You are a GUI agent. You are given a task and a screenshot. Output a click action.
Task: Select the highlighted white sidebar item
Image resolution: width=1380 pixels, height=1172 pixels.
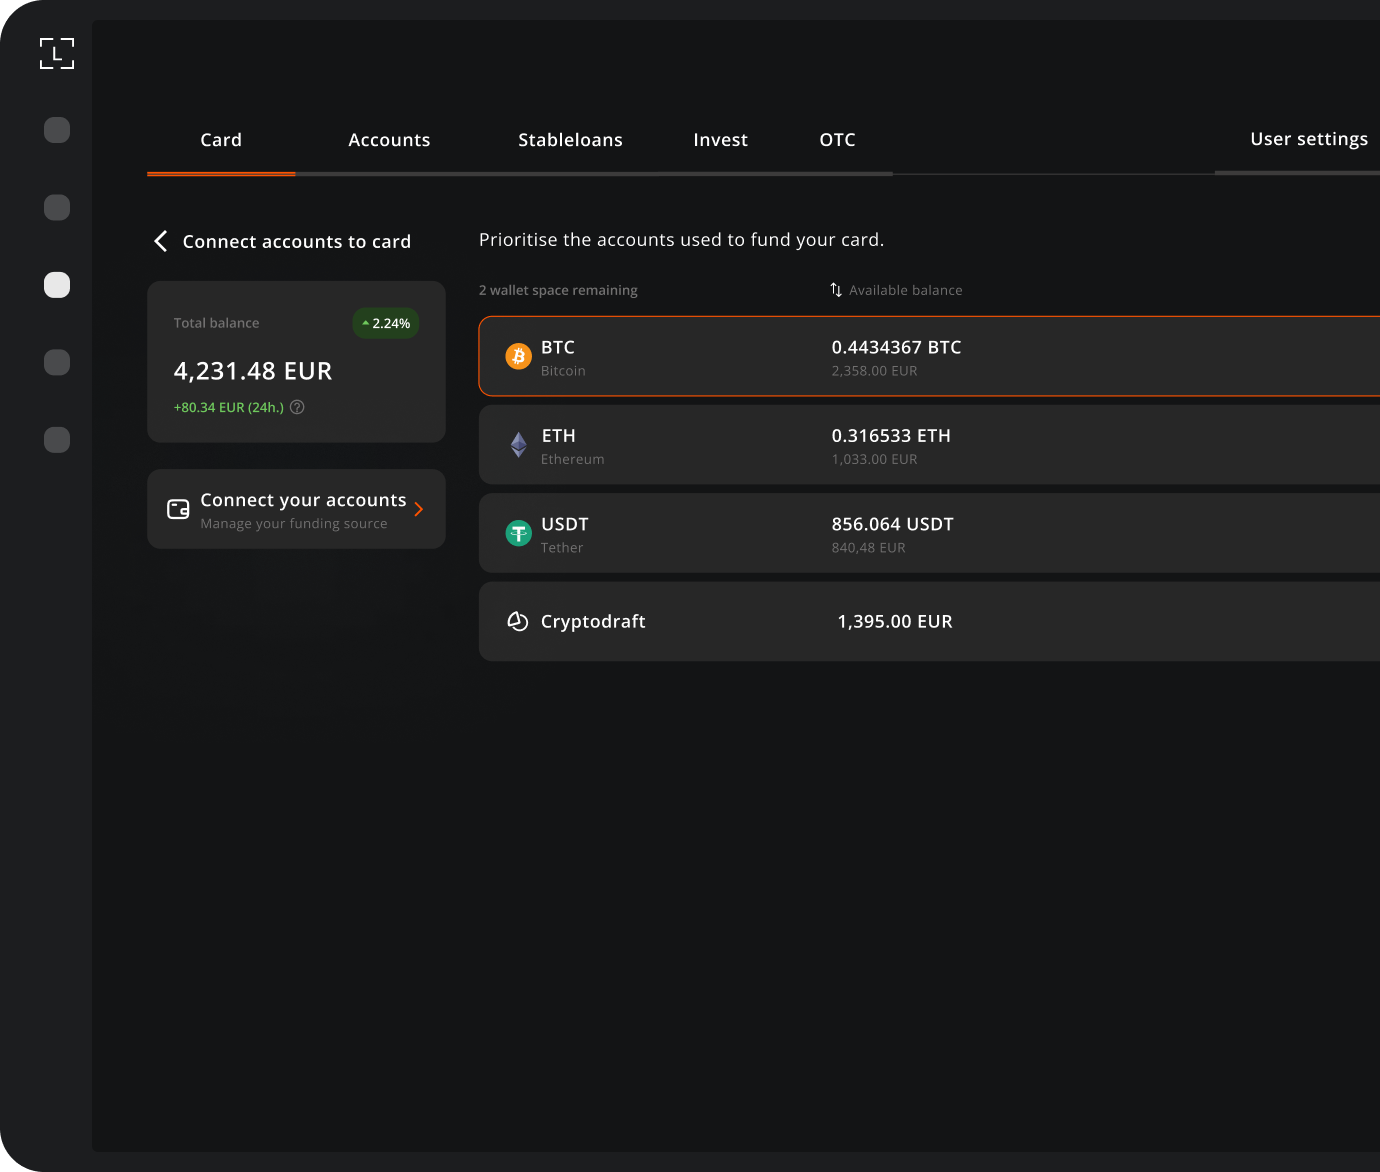pos(57,285)
